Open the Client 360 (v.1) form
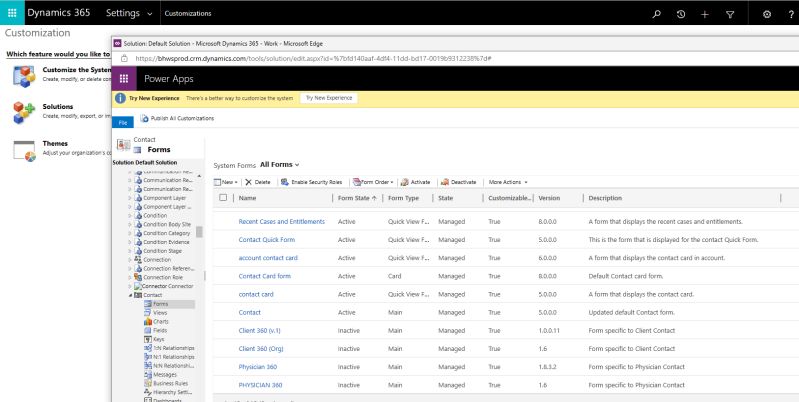The width and height of the screenshot is (799, 402). [259, 331]
